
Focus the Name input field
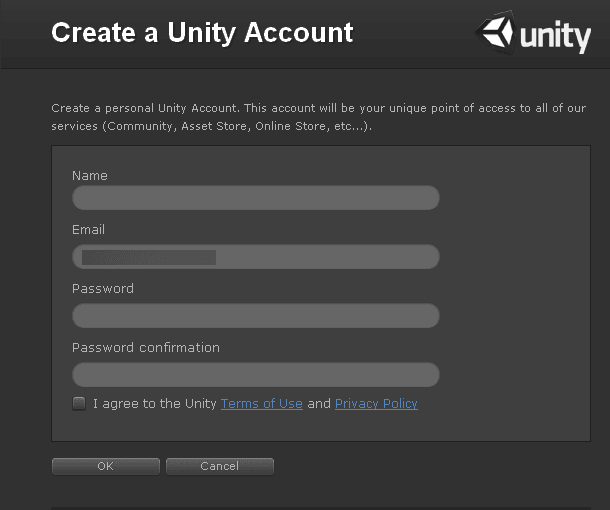tap(255, 198)
